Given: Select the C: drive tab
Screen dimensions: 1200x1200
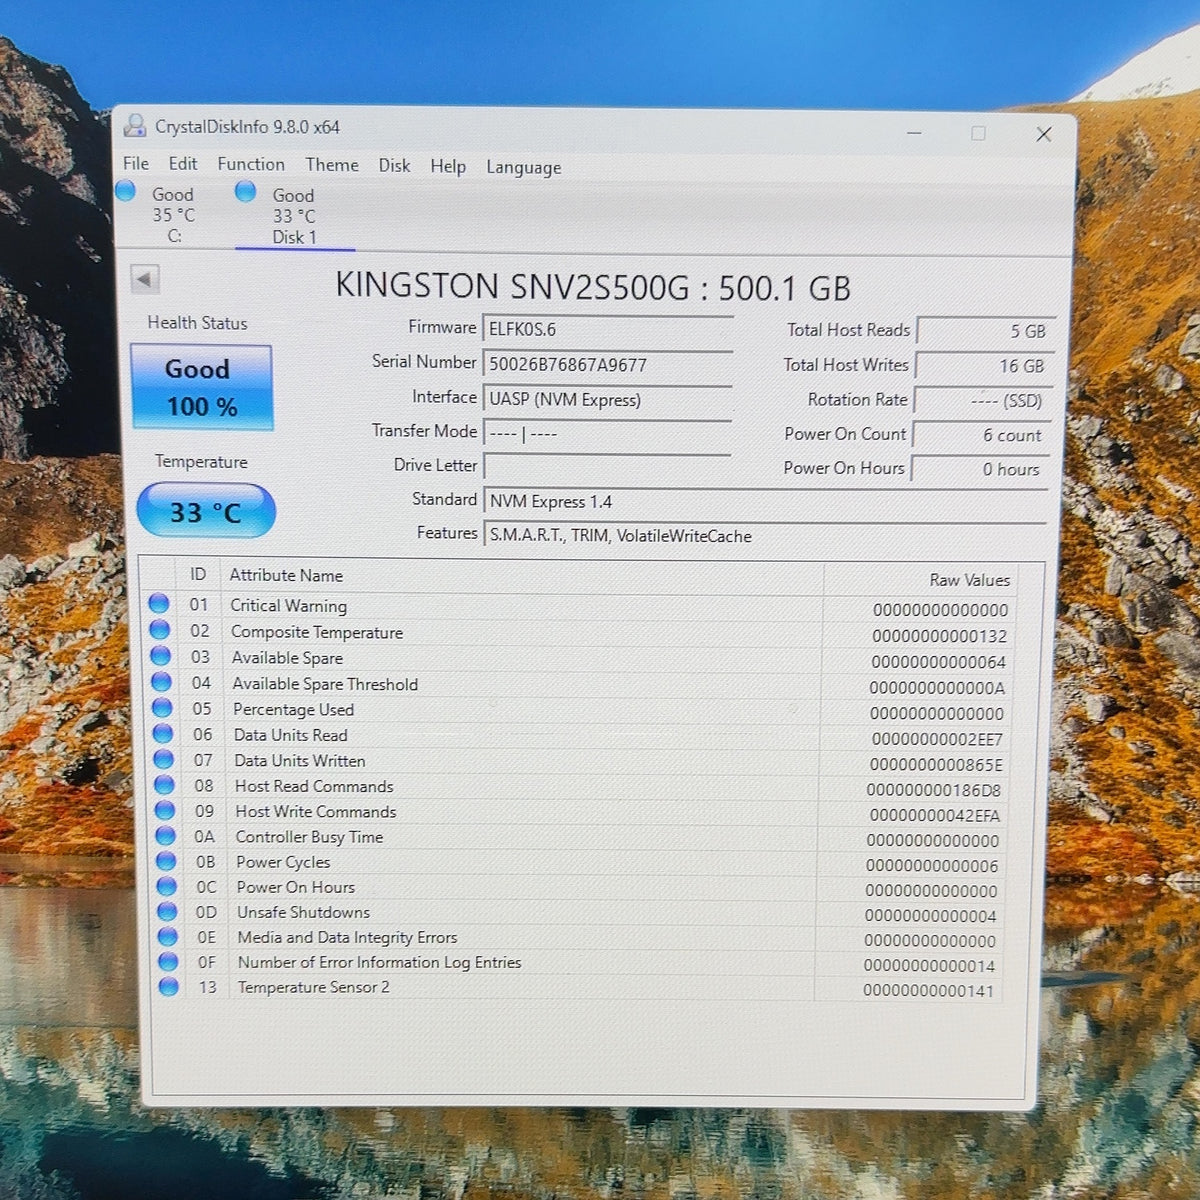Looking at the screenshot, I should pyautogui.click(x=172, y=215).
